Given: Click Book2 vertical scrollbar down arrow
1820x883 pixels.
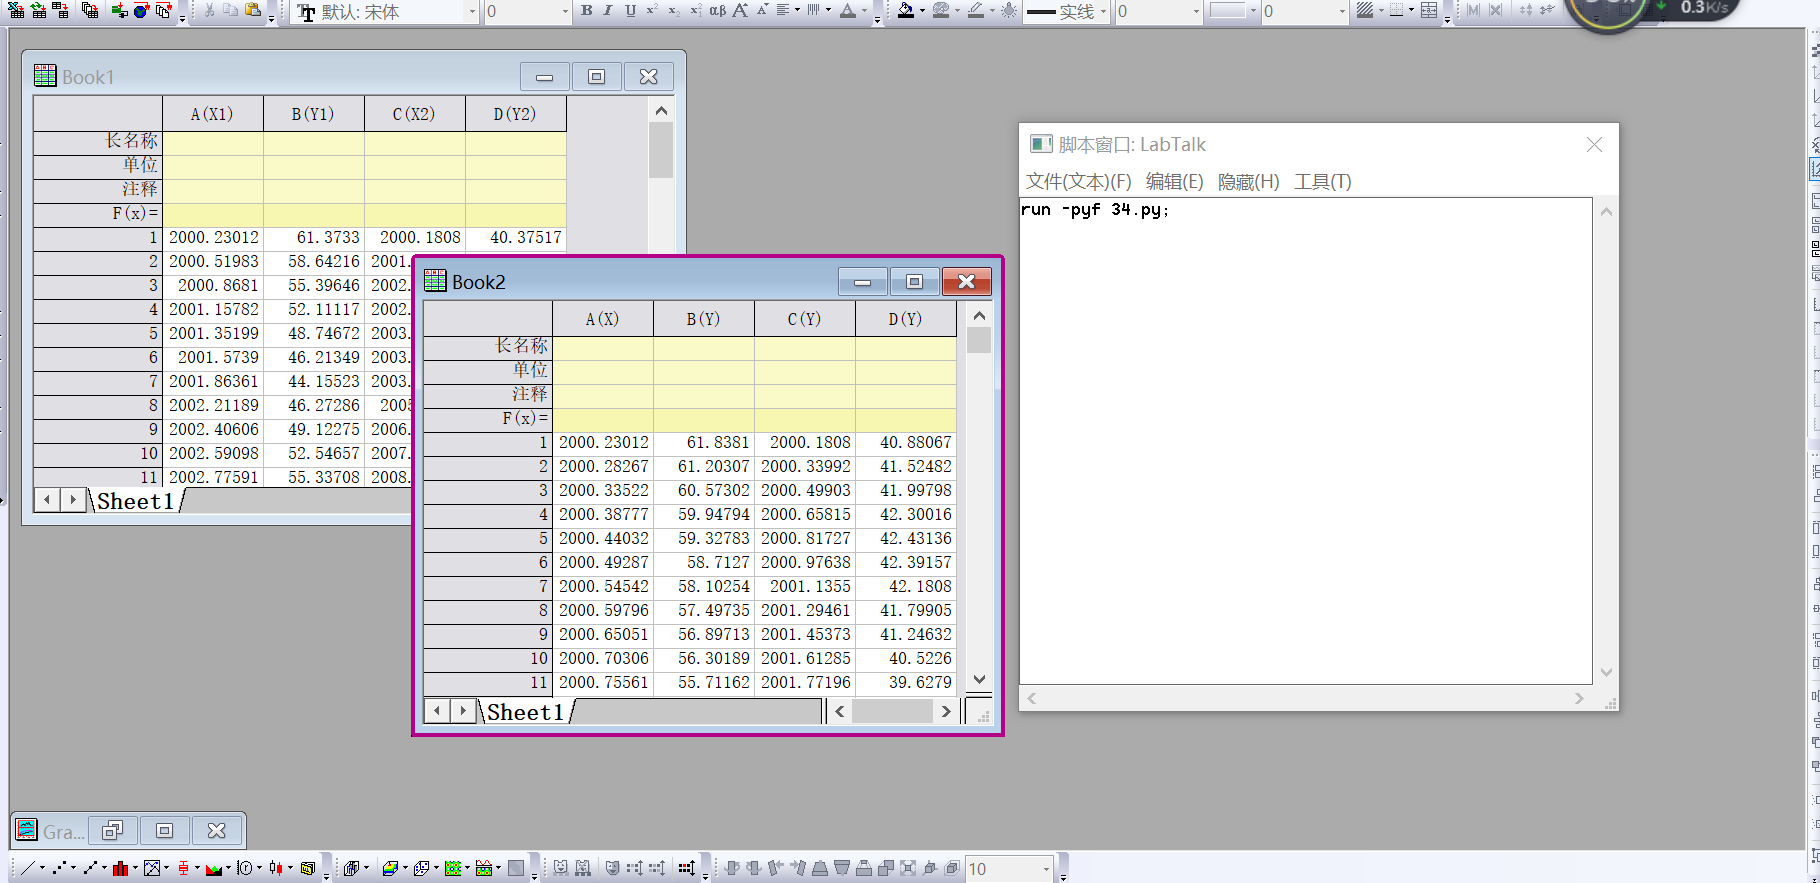Looking at the screenshot, I should [979, 680].
